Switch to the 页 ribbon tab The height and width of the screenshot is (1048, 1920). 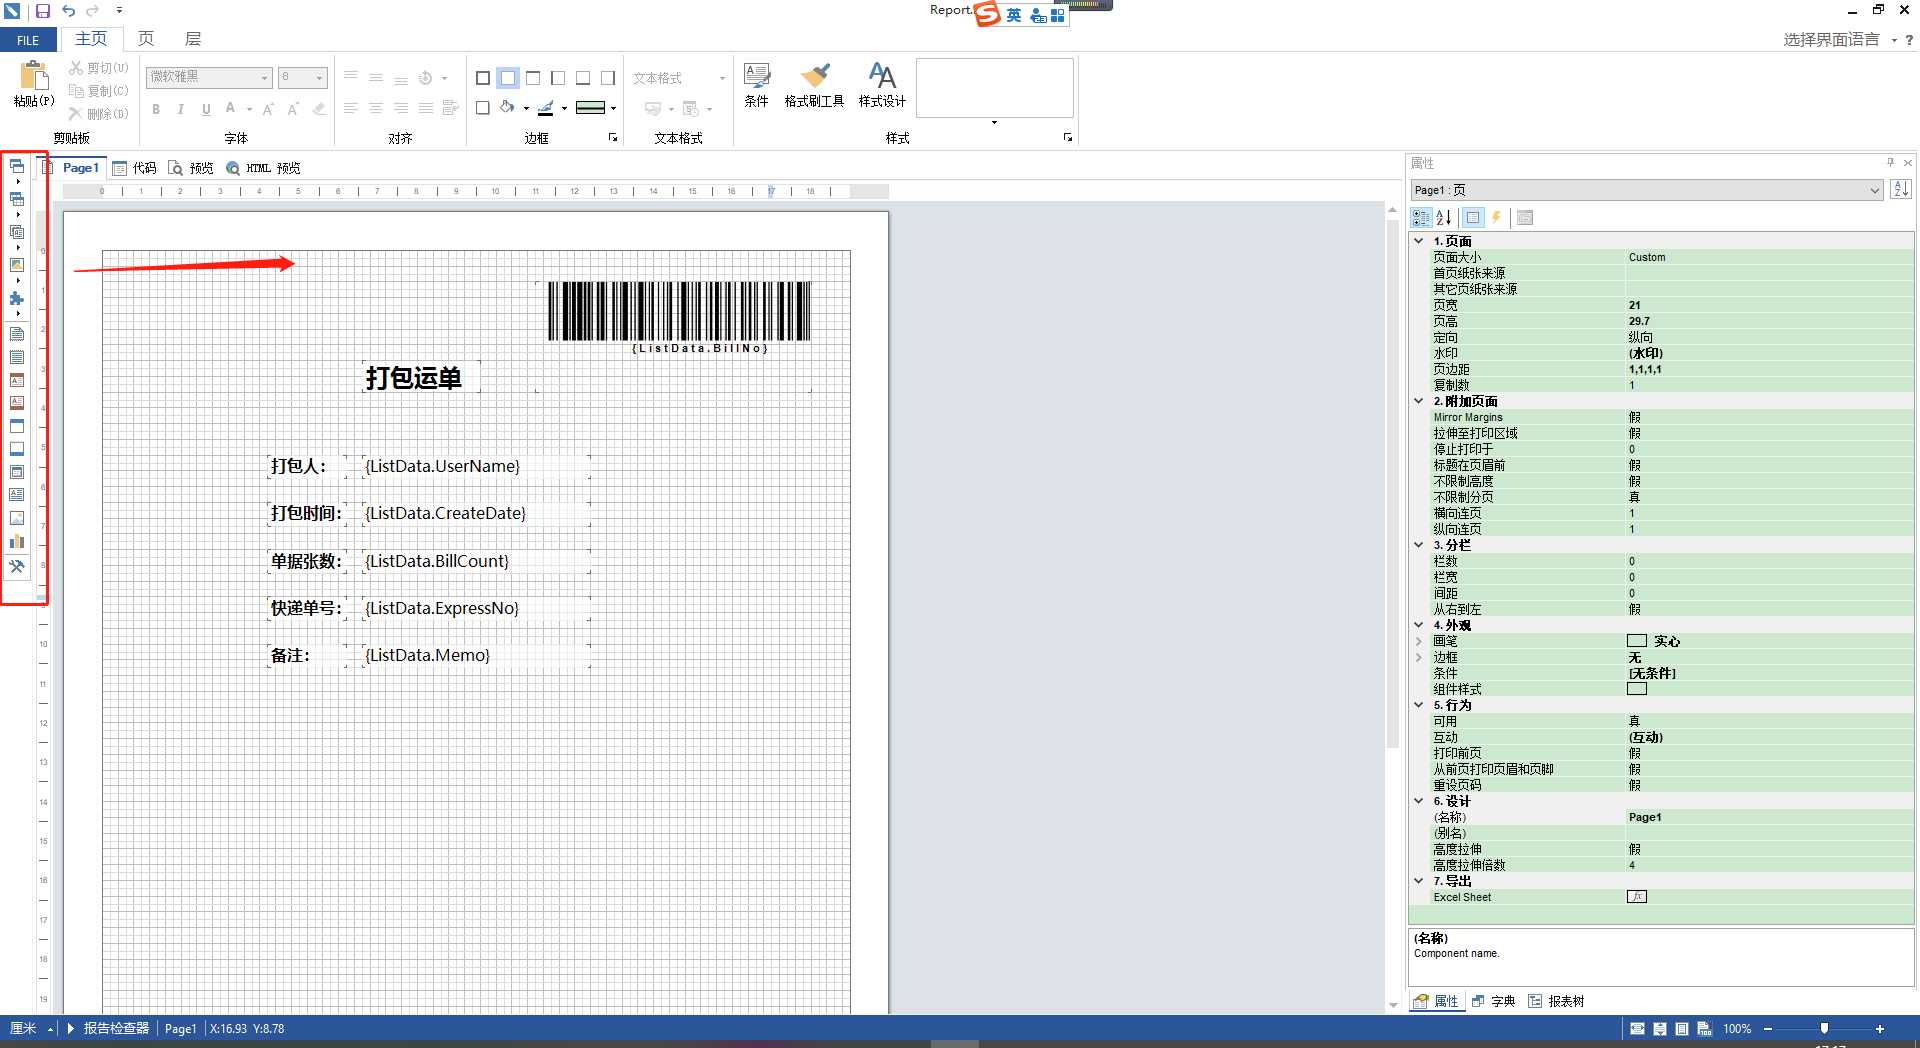tap(145, 39)
